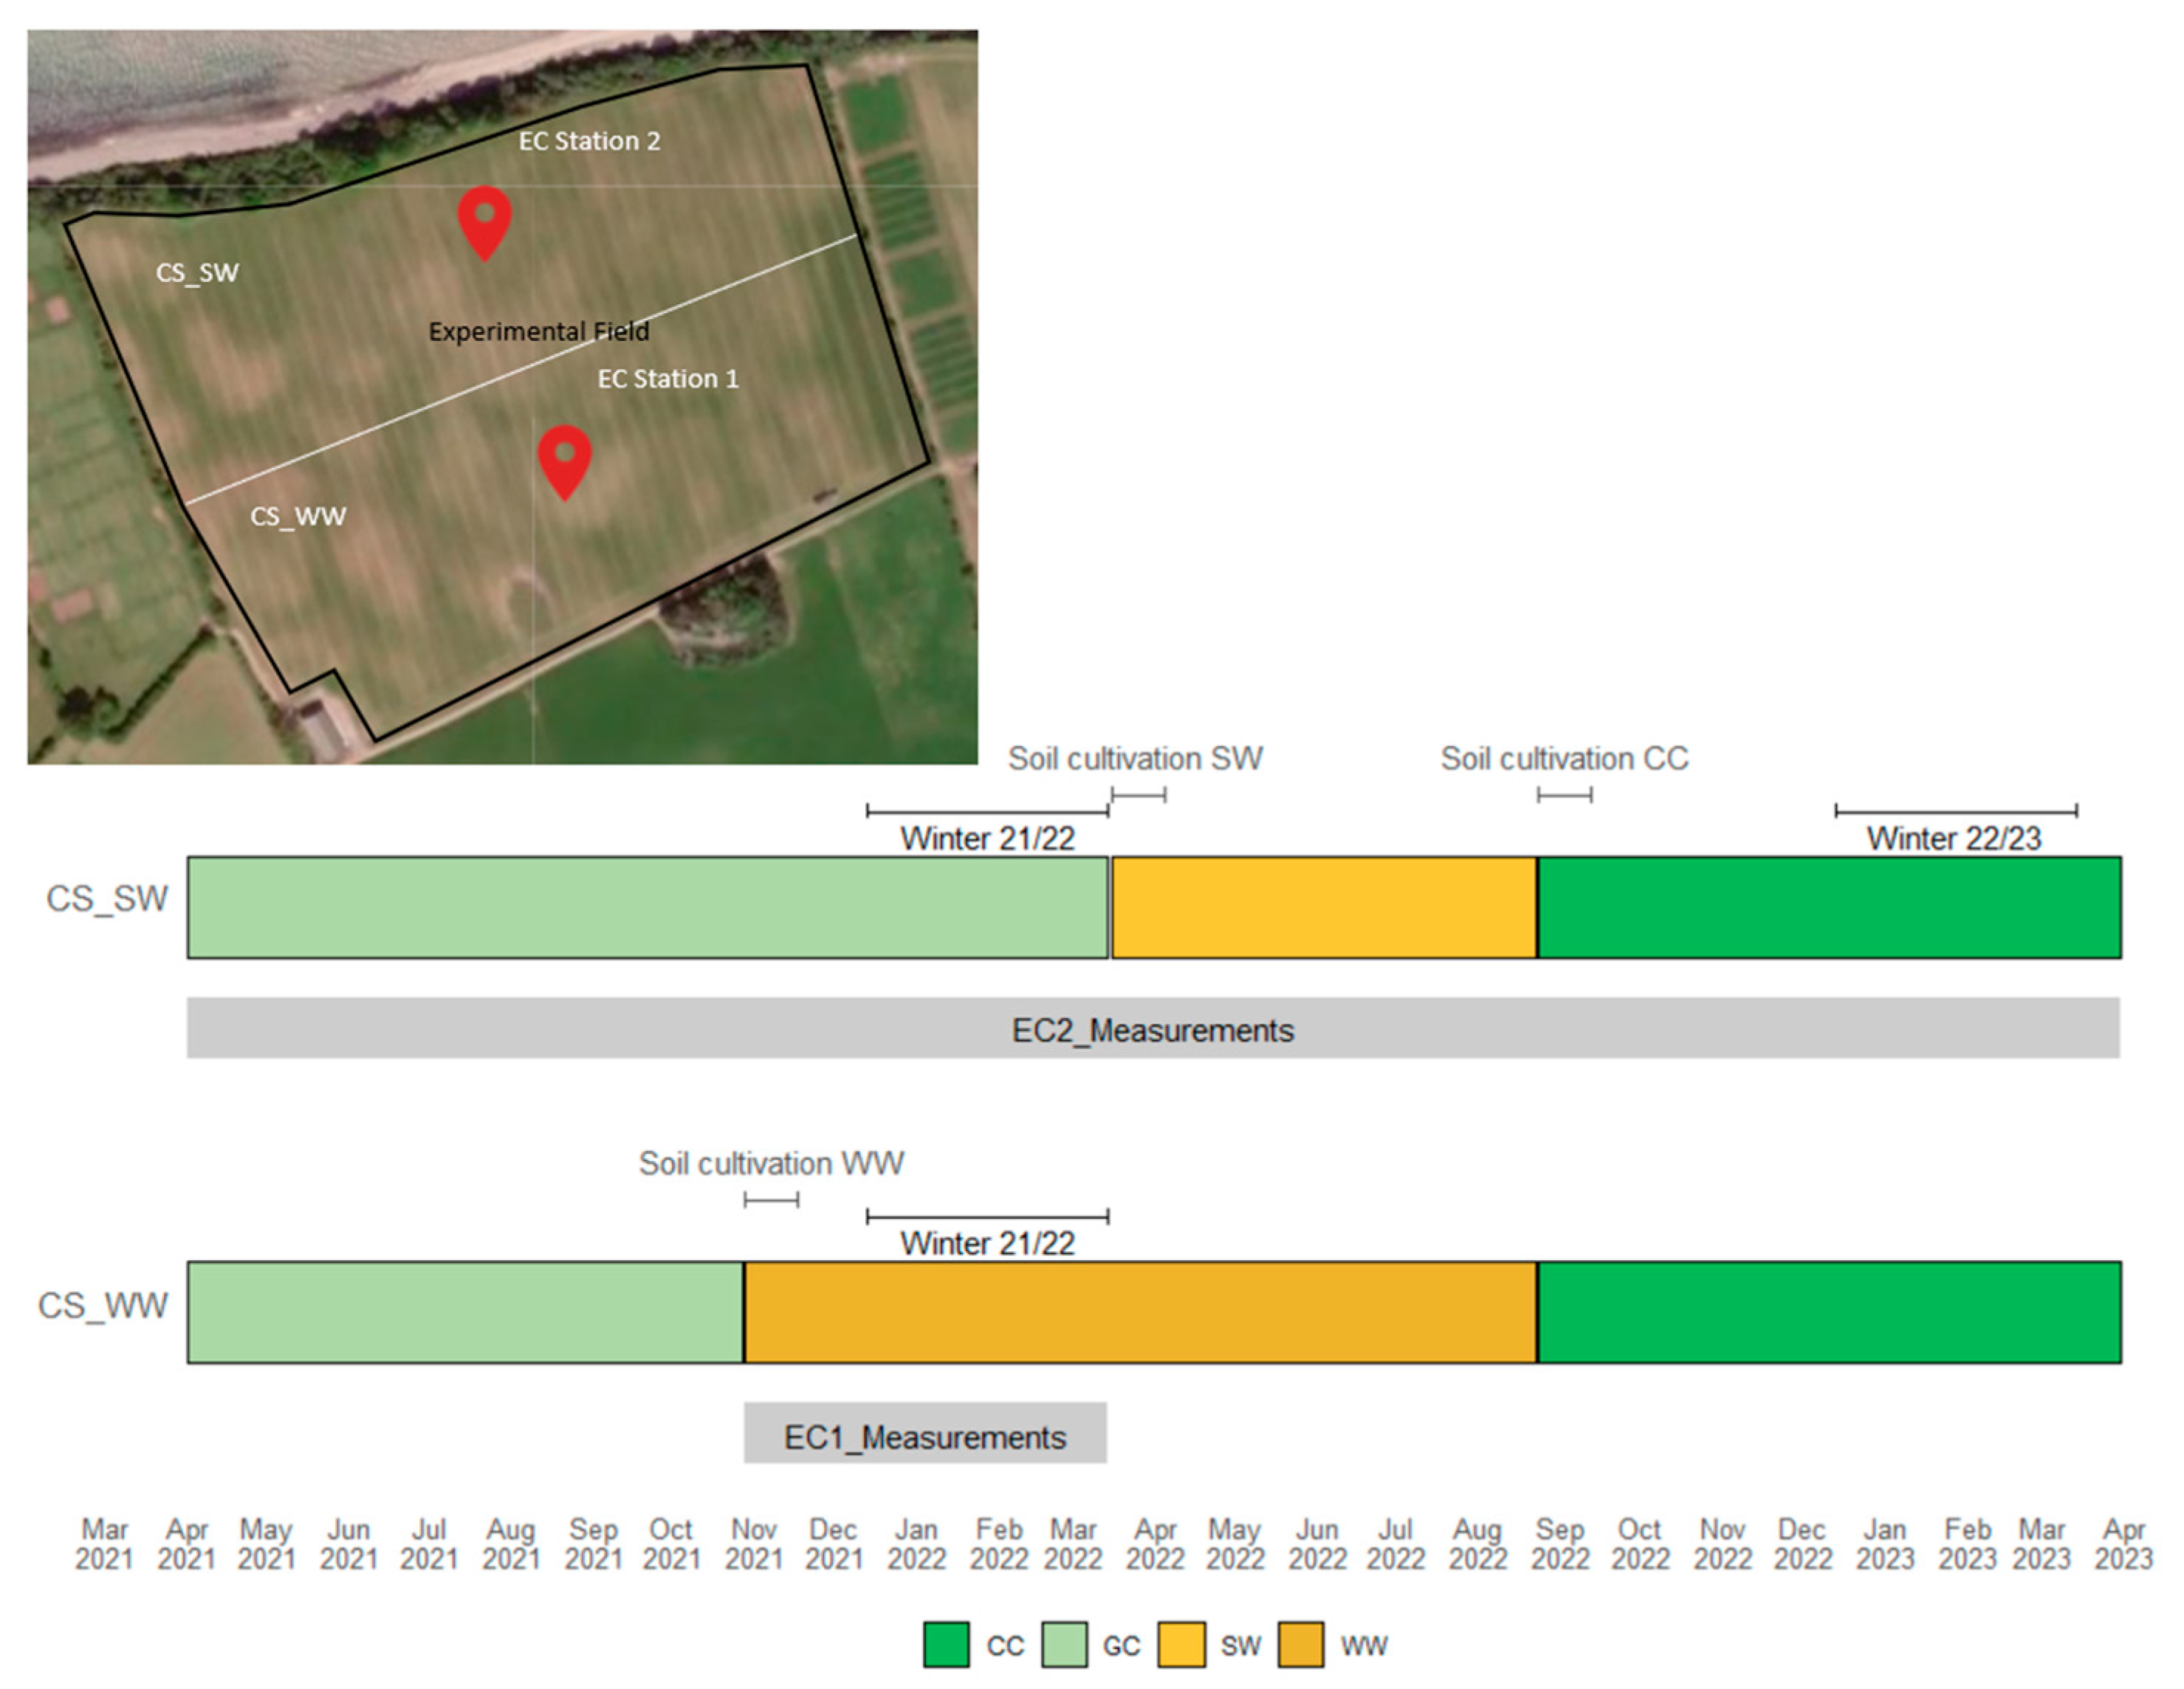Click the WW orange legend swatch
This screenshot has width=2184, height=1689.
[x=1300, y=1645]
